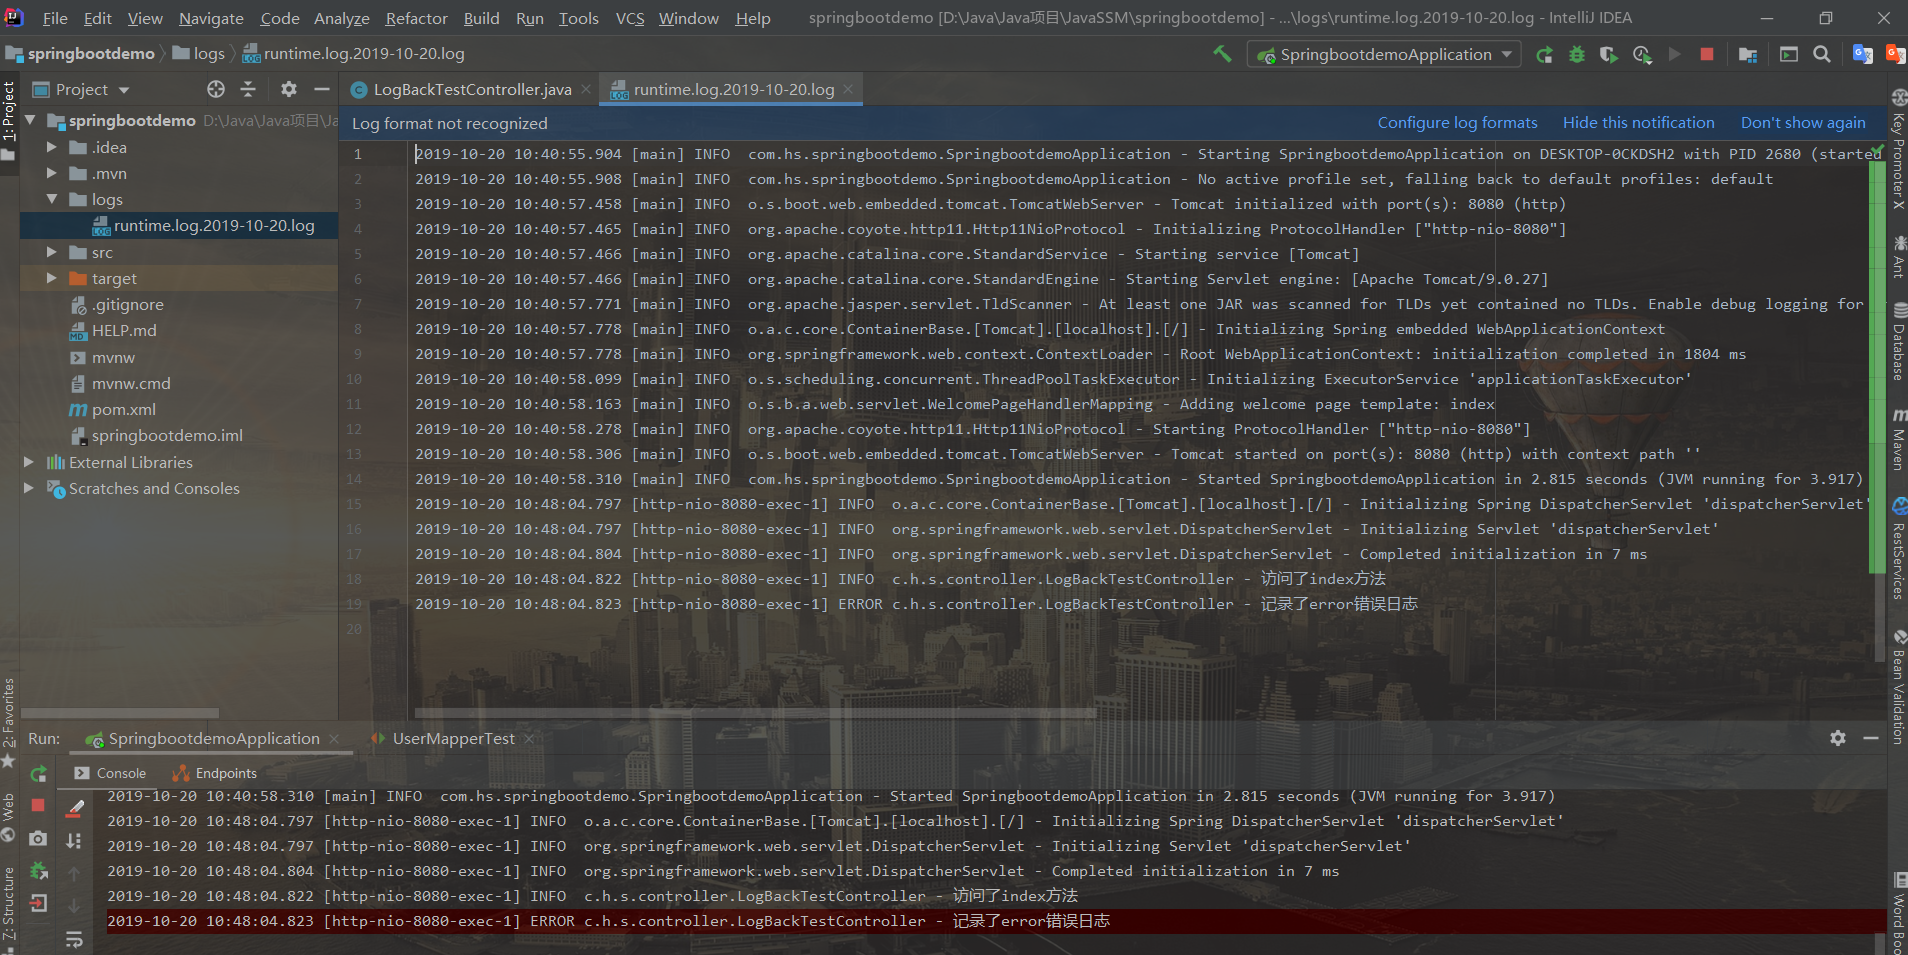Open the VCS menu
The height and width of the screenshot is (955, 1908).
(x=630, y=18)
